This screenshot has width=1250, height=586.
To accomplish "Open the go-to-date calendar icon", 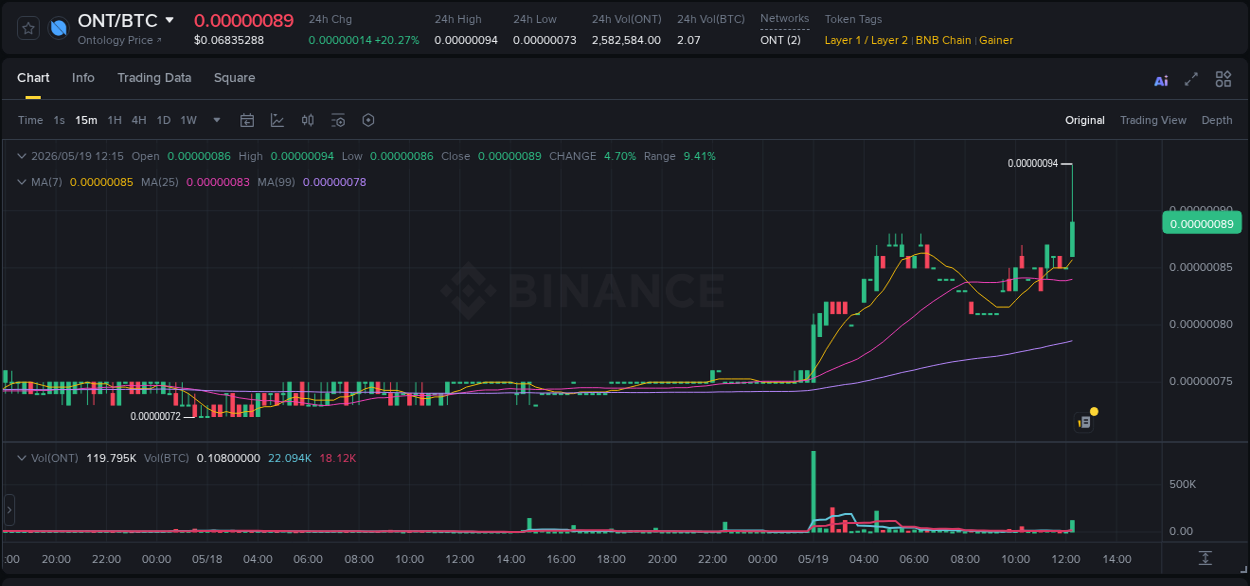I will pyautogui.click(x=247, y=120).
